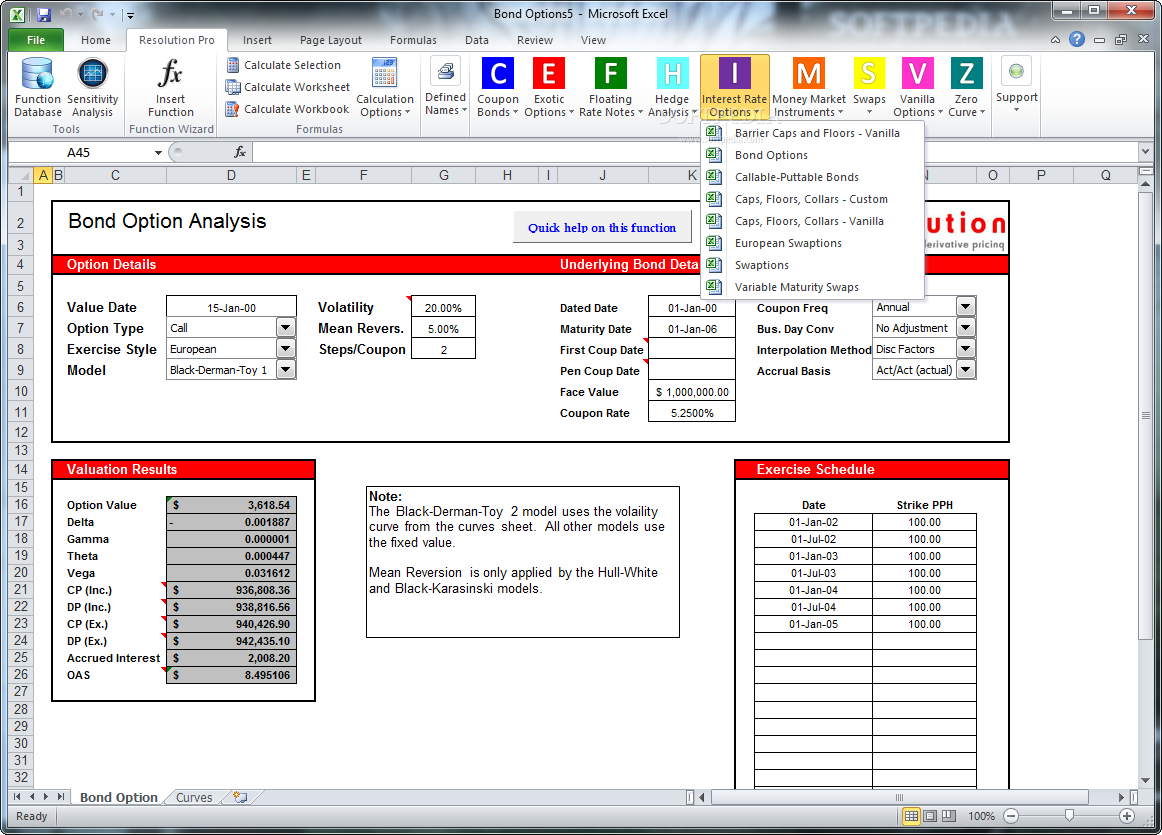The image size is (1162, 835).
Task: Click Select All corner button
Action: click(x=21, y=176)
